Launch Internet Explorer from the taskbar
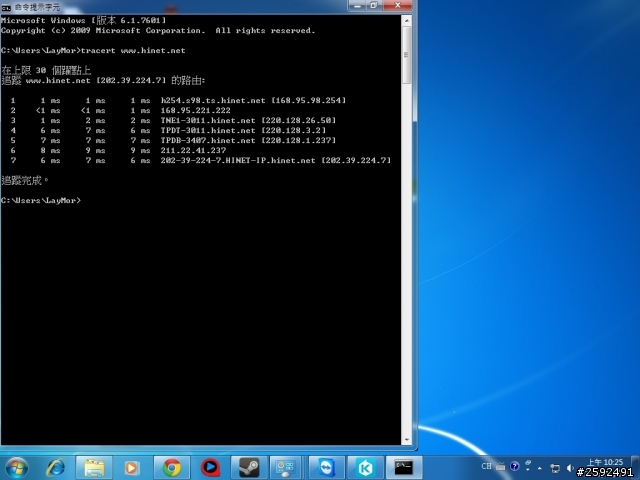Image resolution: width=640 pixels, height=480 pixels. pos(56,468)
